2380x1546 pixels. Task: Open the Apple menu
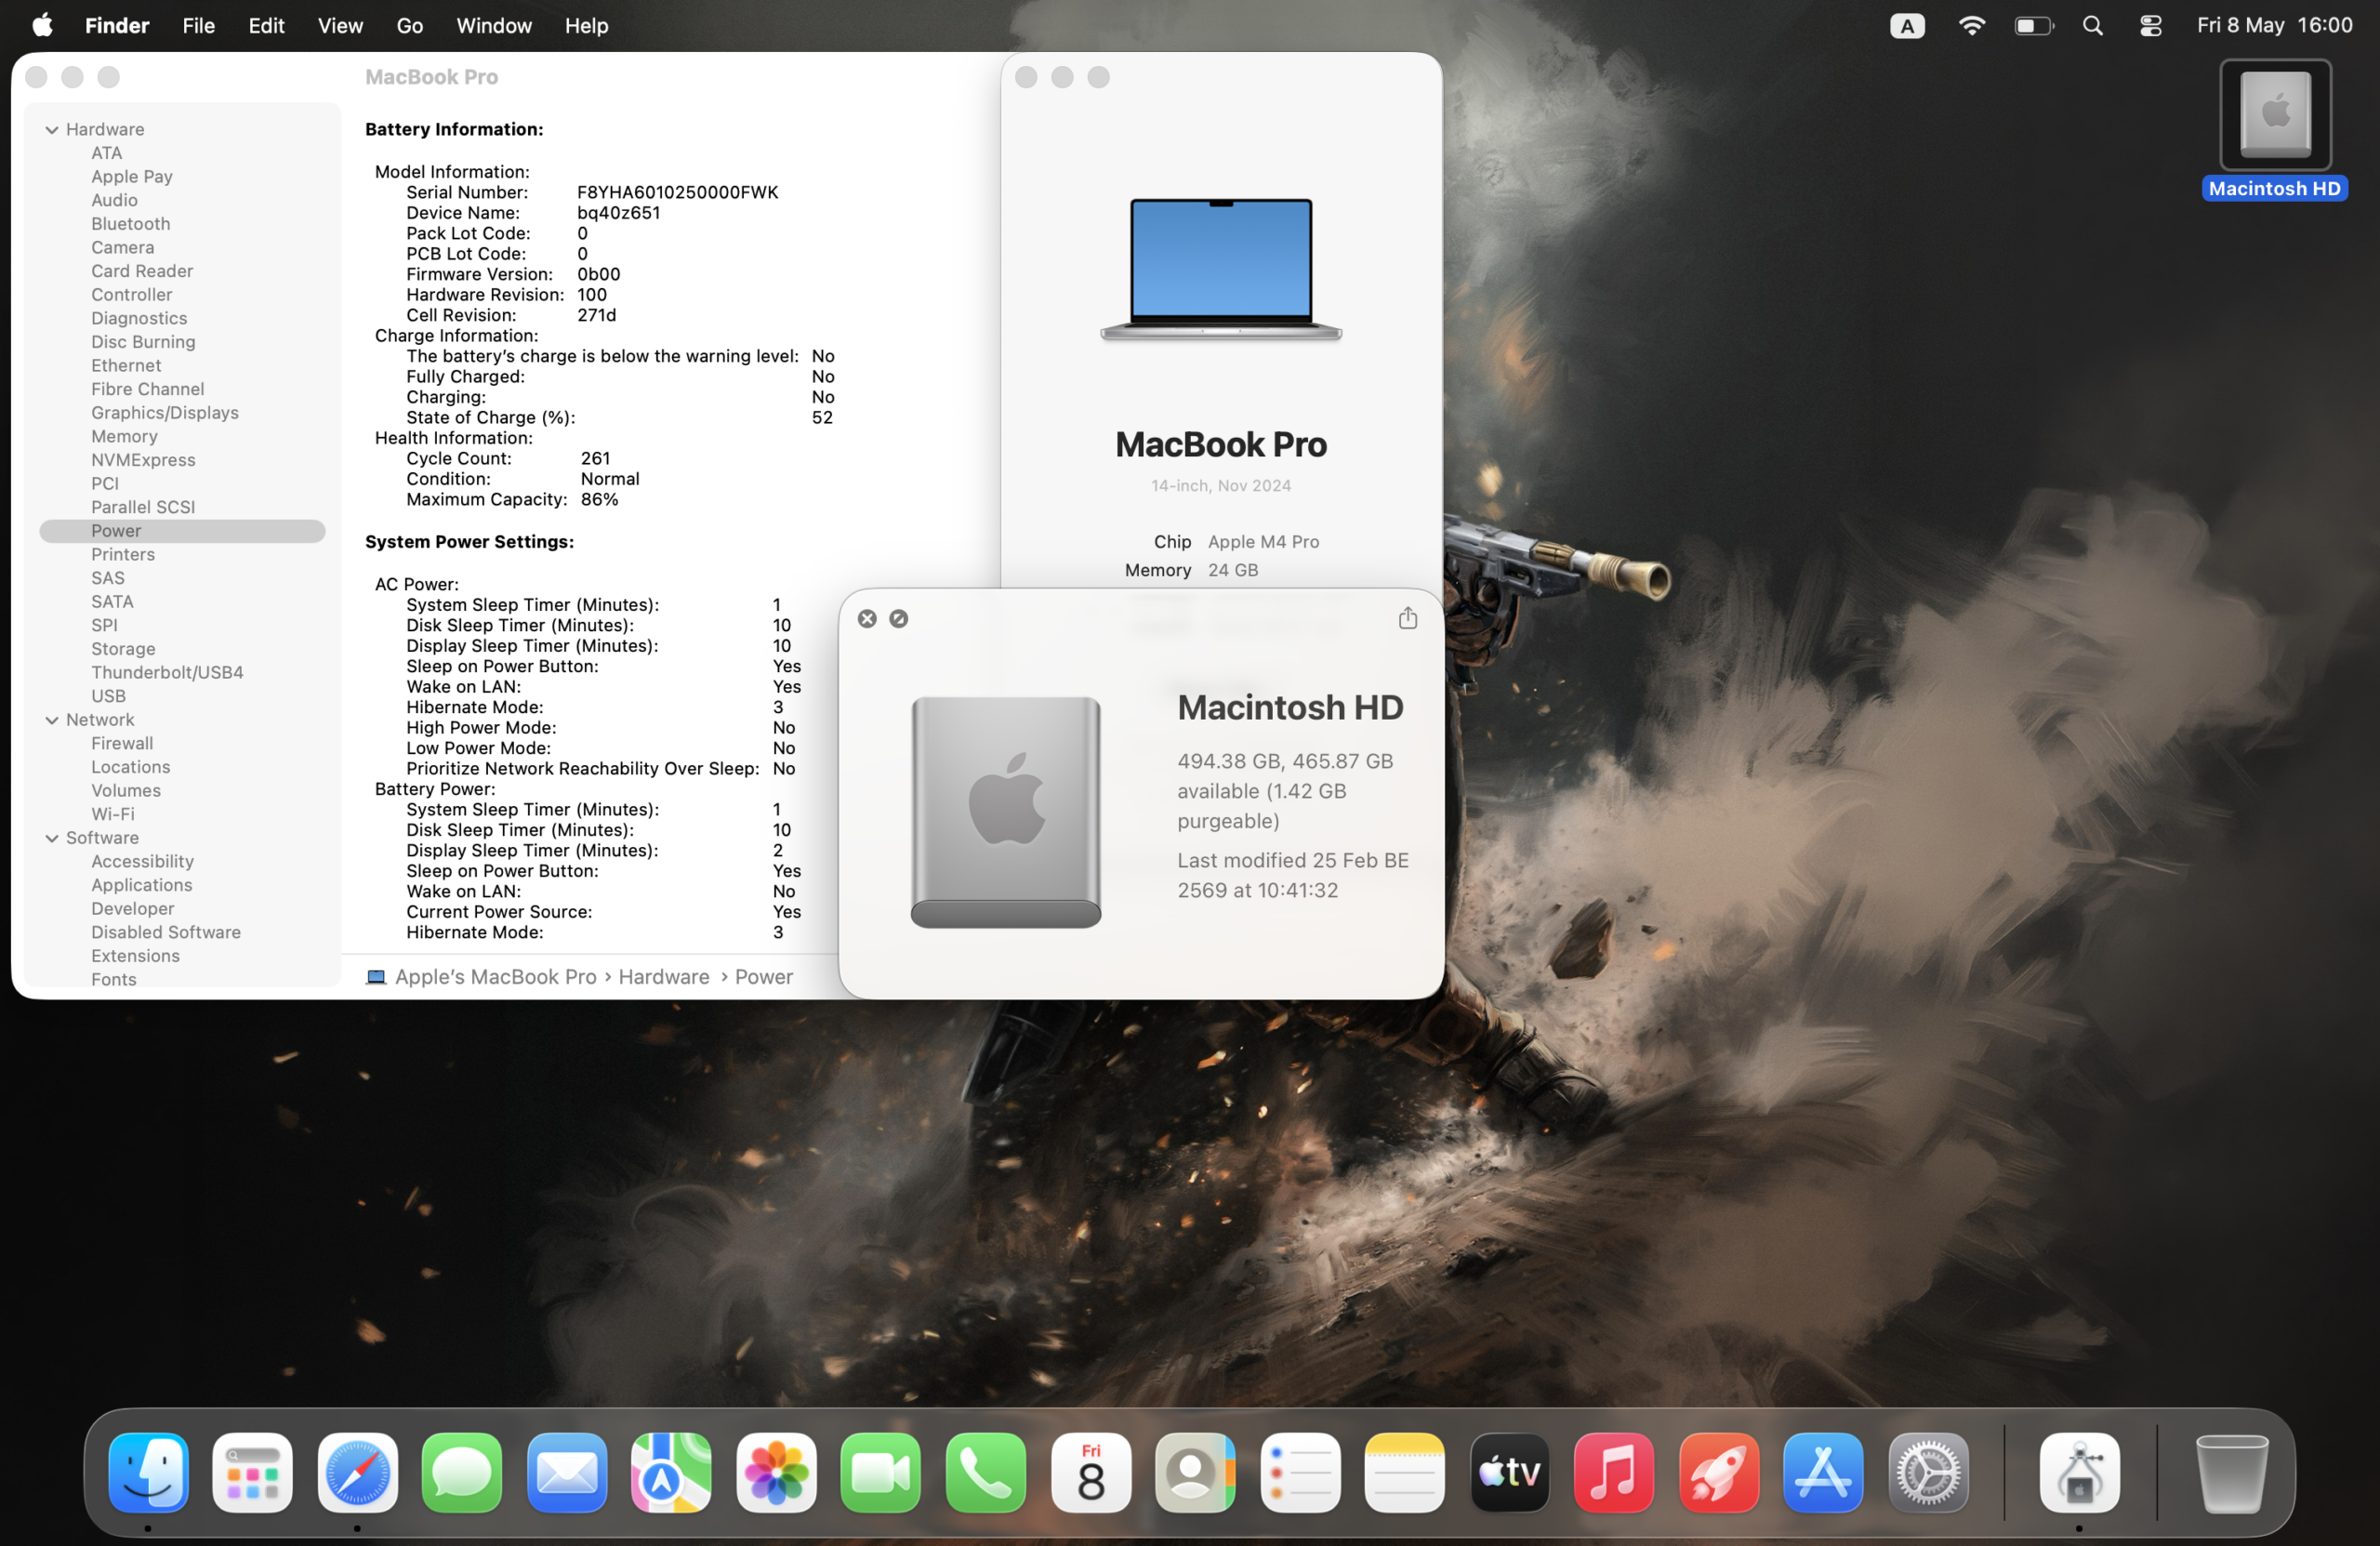tap(42, 25)
